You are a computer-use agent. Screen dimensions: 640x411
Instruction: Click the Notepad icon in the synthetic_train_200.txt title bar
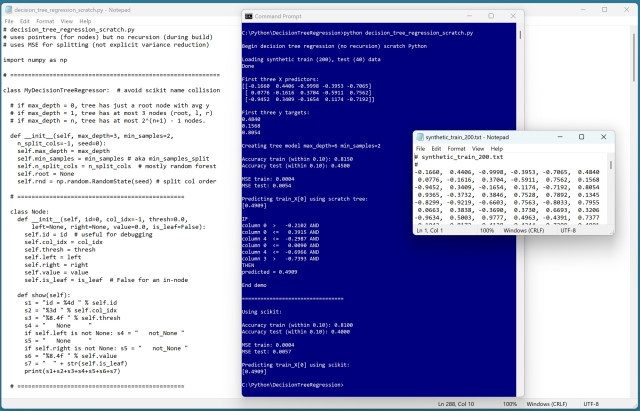pos(421,137)
